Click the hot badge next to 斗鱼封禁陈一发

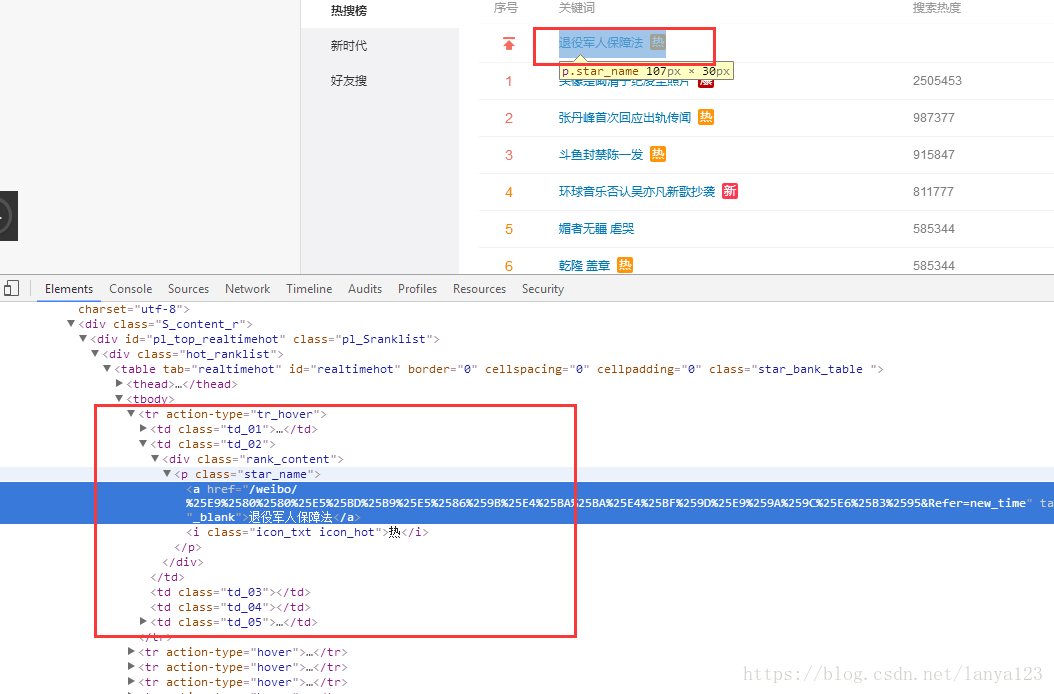[658, 154]
